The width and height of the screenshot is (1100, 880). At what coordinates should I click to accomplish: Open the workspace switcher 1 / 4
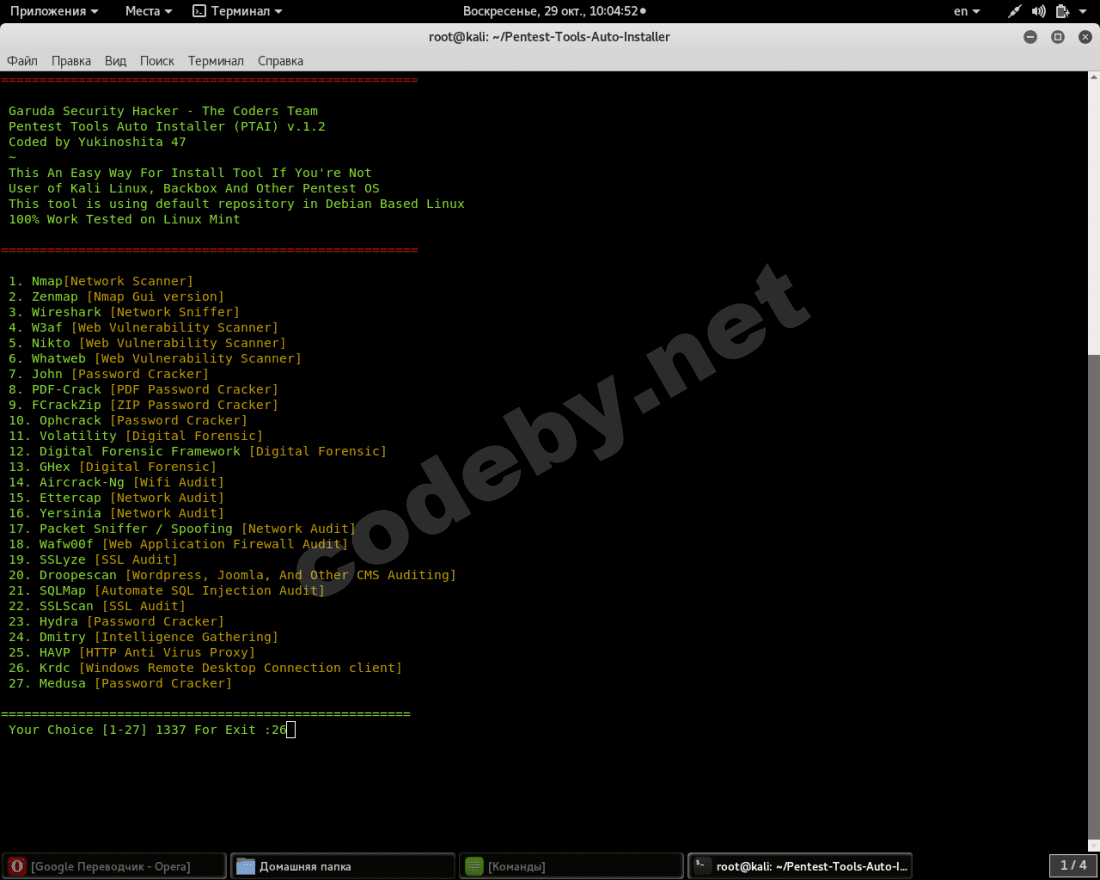[1073, 865]
